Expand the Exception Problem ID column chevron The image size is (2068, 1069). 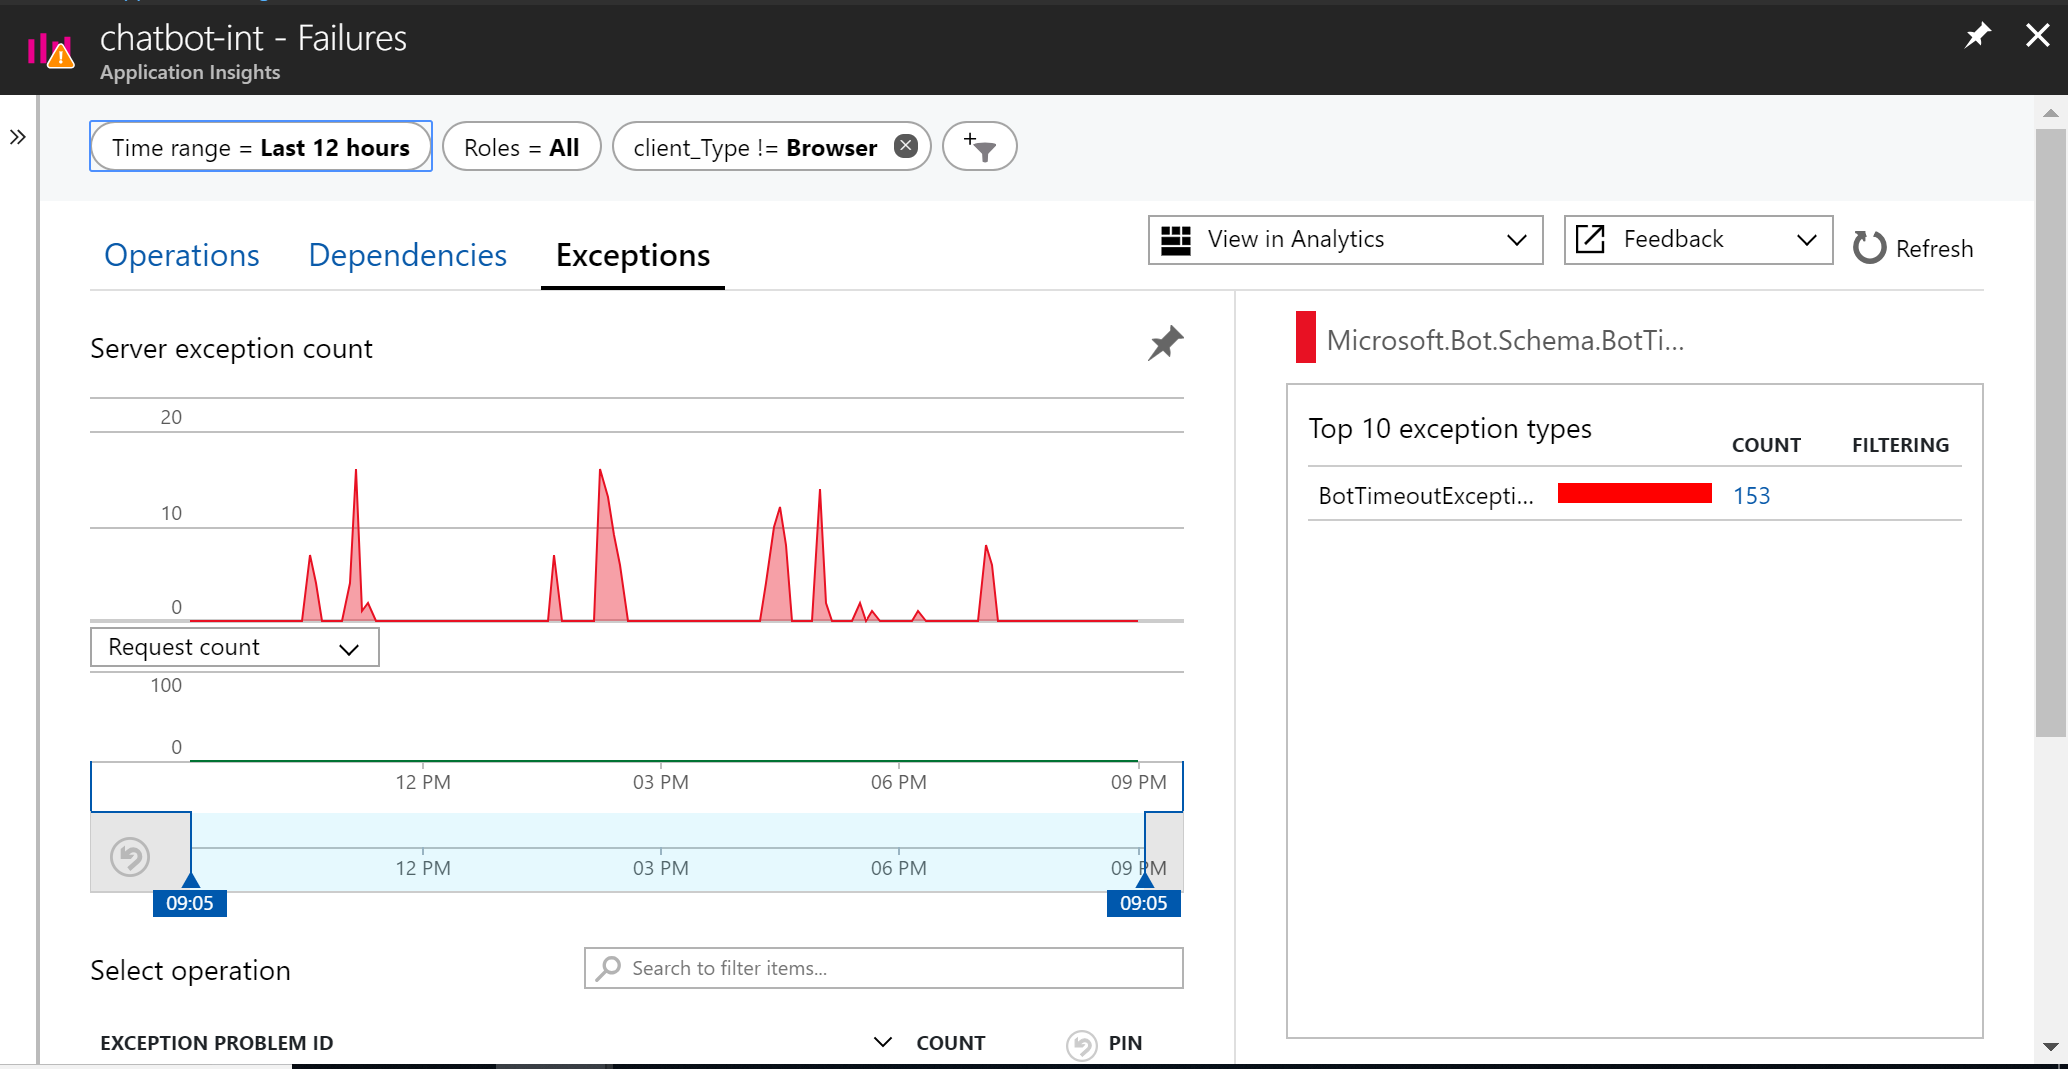coord(882,1042)
